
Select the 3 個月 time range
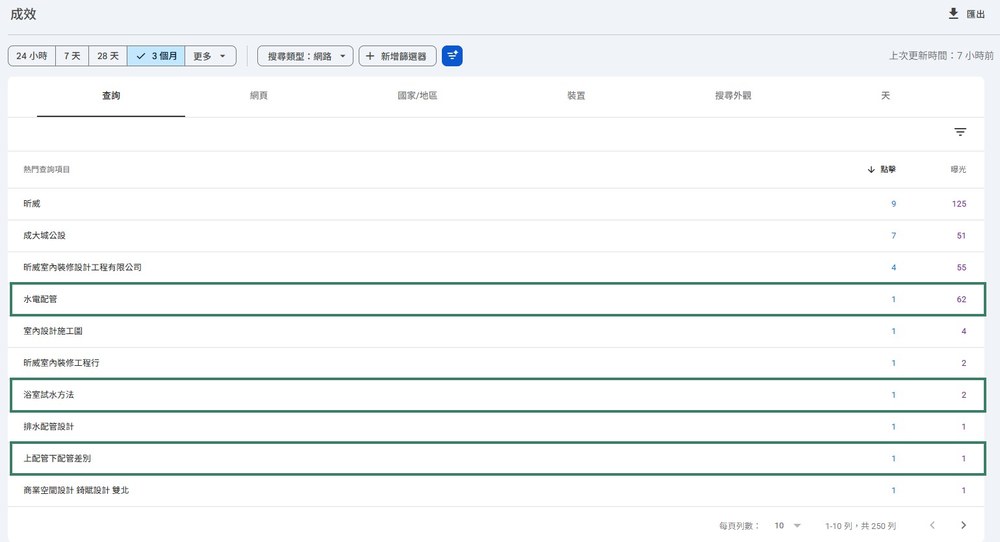(x=156, y=56)
